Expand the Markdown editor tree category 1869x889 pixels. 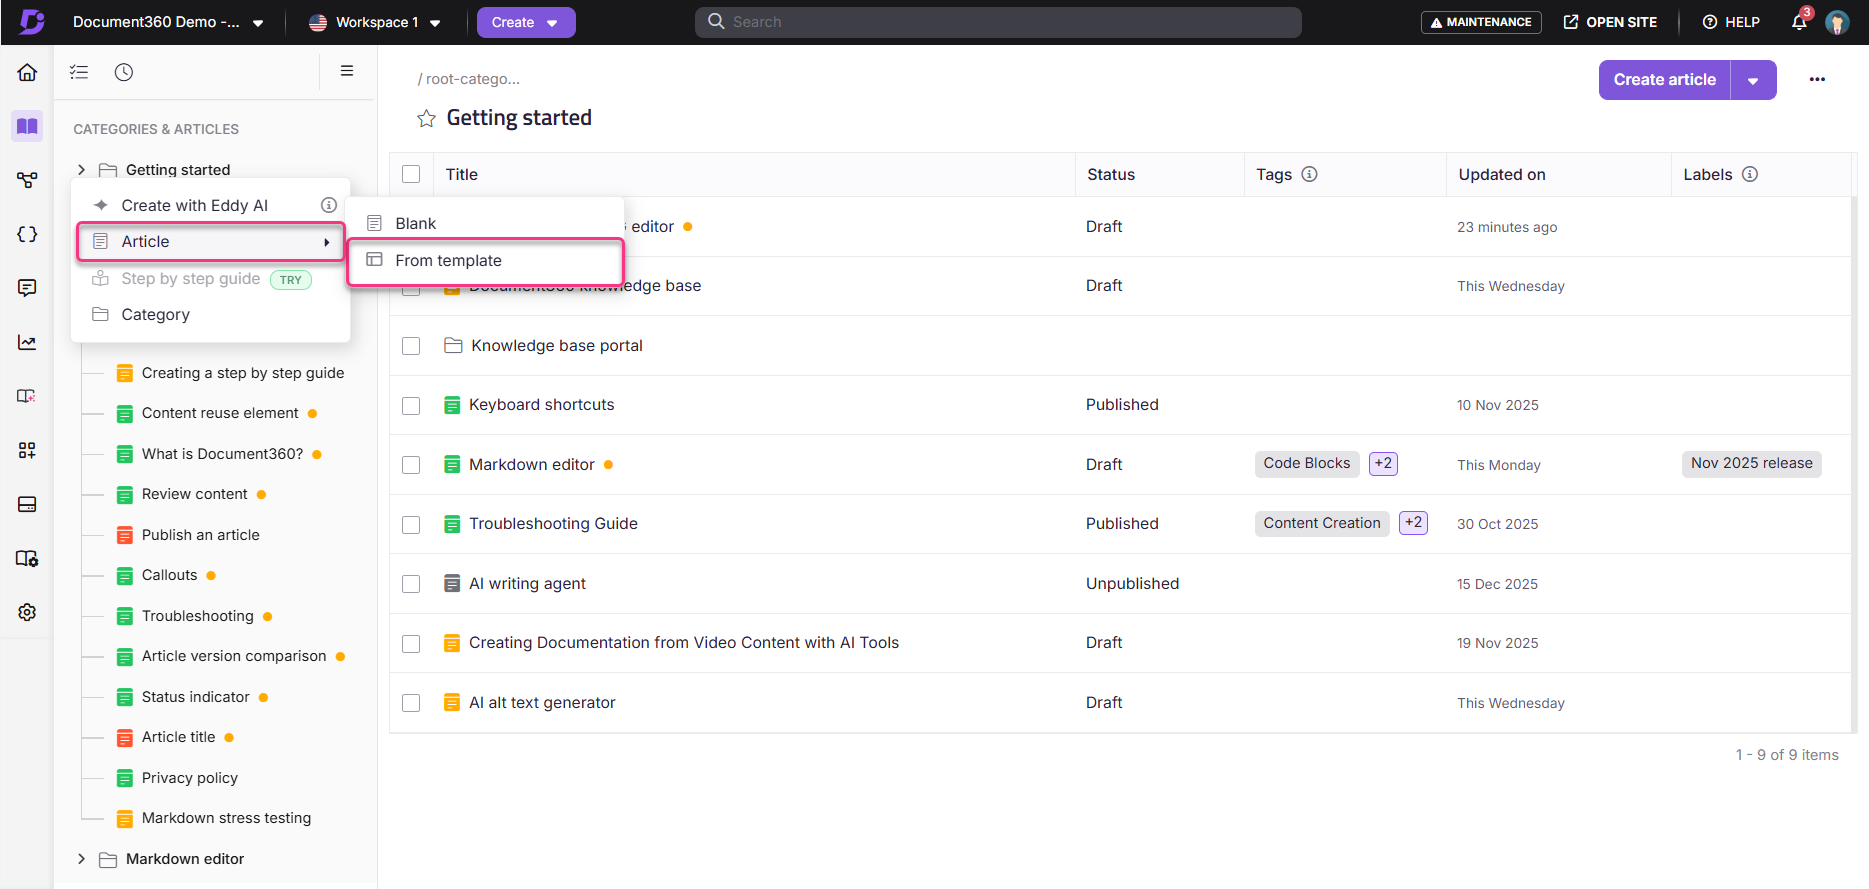coord(82,859)
